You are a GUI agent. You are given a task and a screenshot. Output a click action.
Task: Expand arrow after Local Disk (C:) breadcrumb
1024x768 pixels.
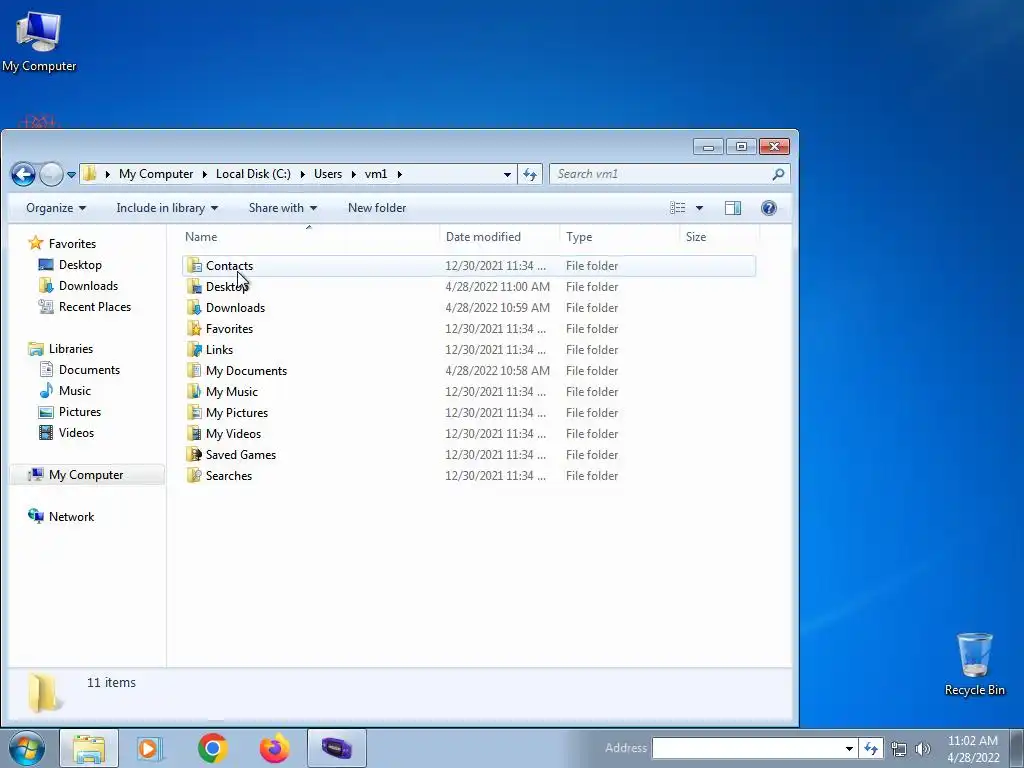pyautogui.click(x=302, y=174)
